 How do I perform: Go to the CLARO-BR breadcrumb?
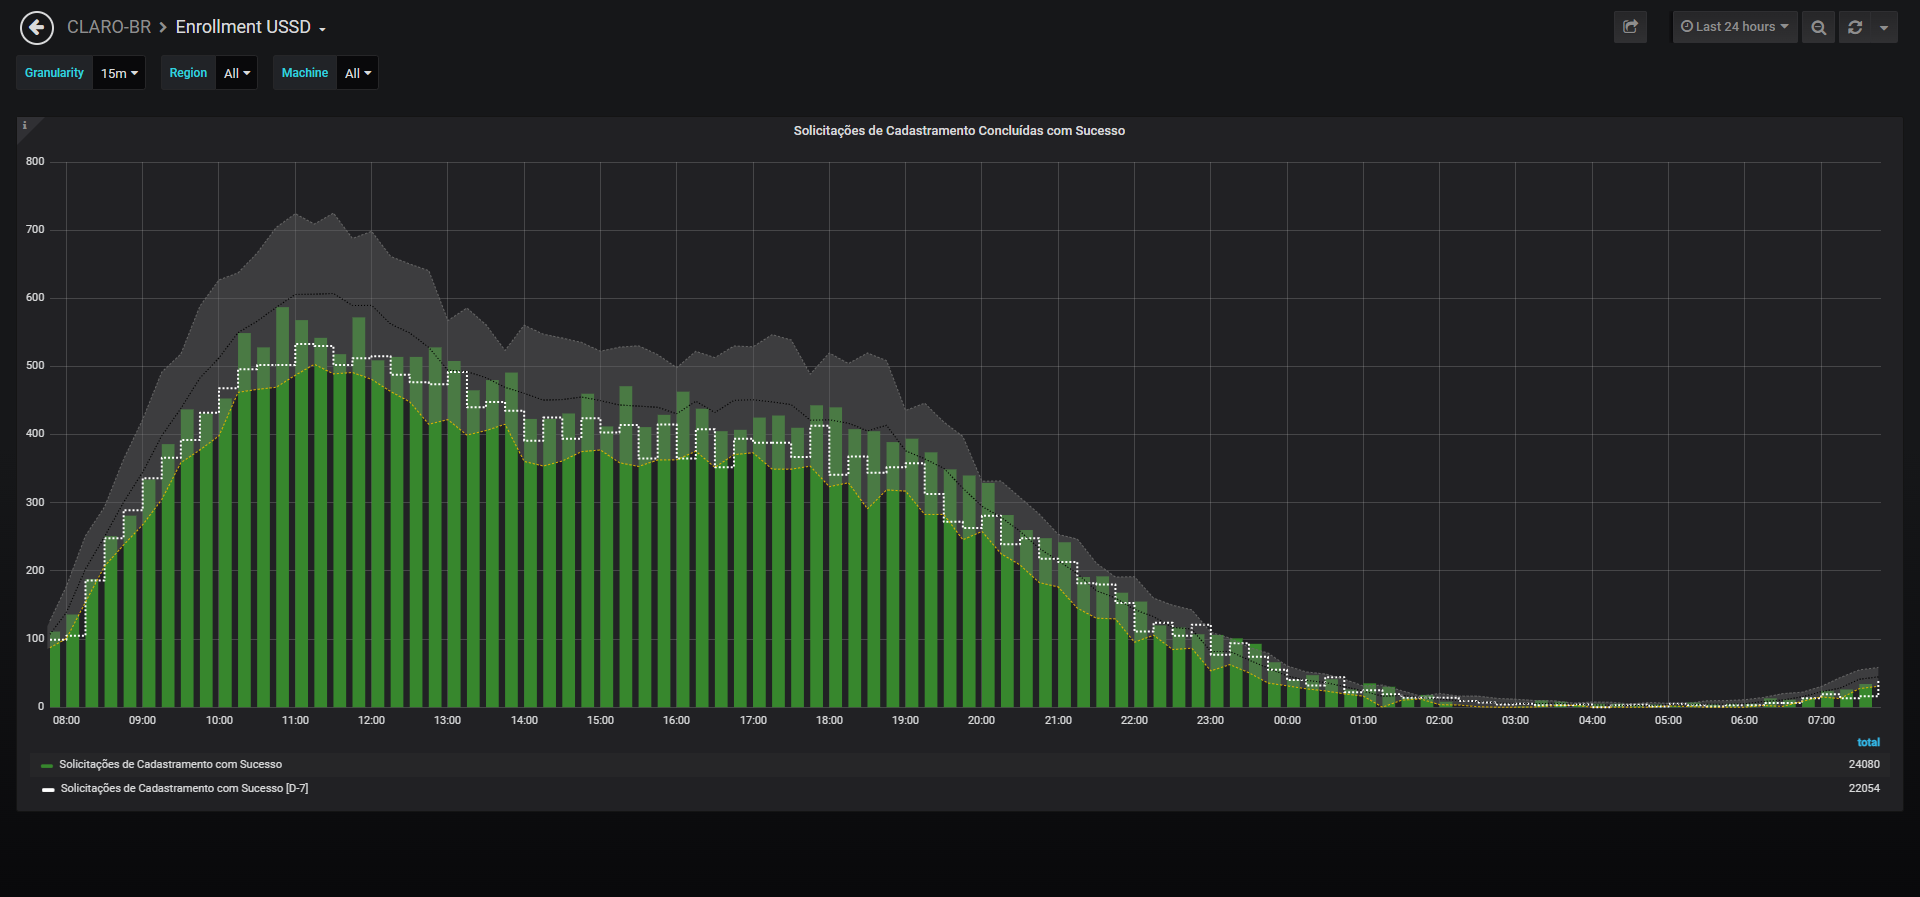click(x=109, y=27)
